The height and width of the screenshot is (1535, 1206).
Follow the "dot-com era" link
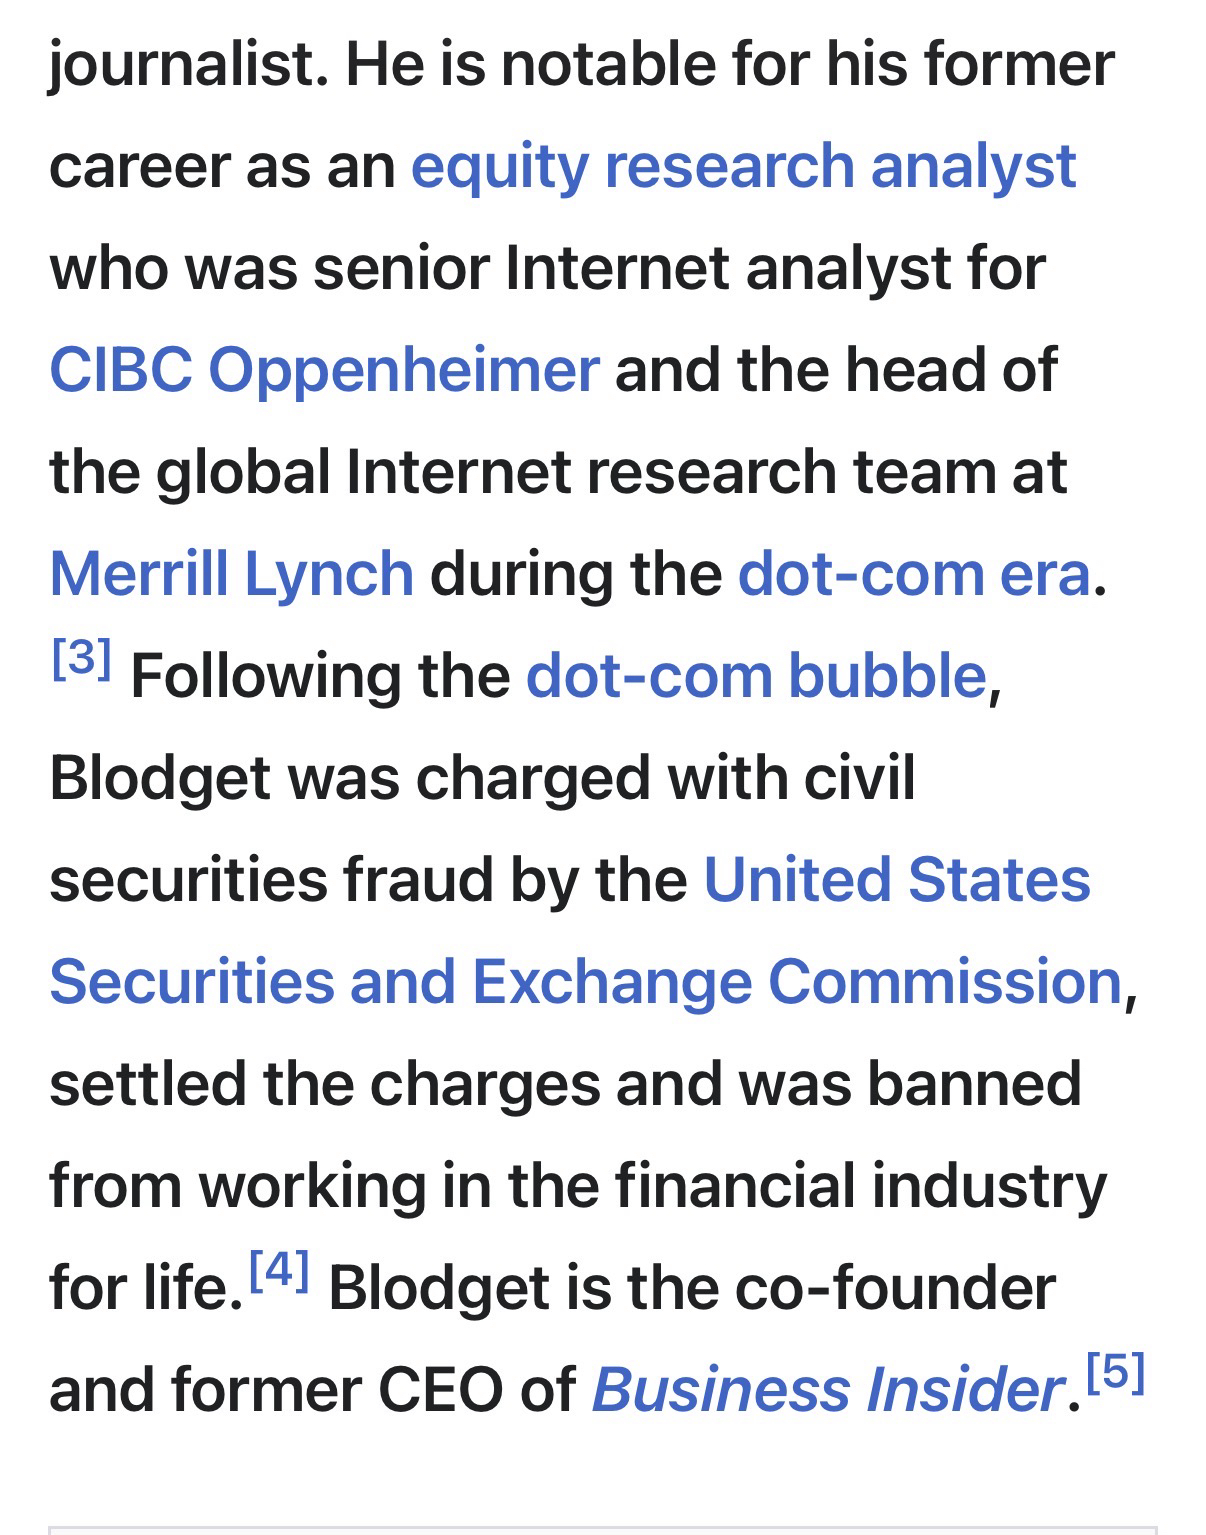click(913, 574)
